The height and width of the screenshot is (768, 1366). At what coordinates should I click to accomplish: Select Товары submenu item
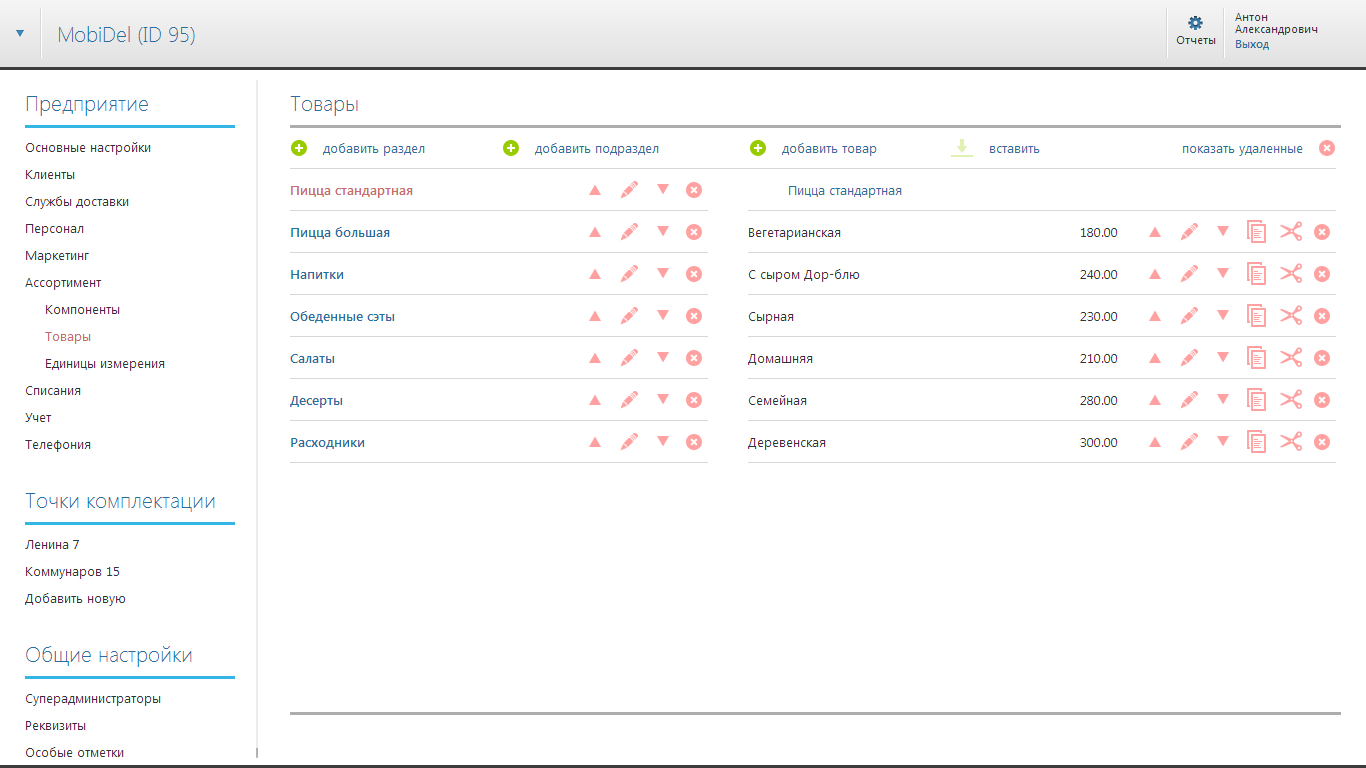68,337
